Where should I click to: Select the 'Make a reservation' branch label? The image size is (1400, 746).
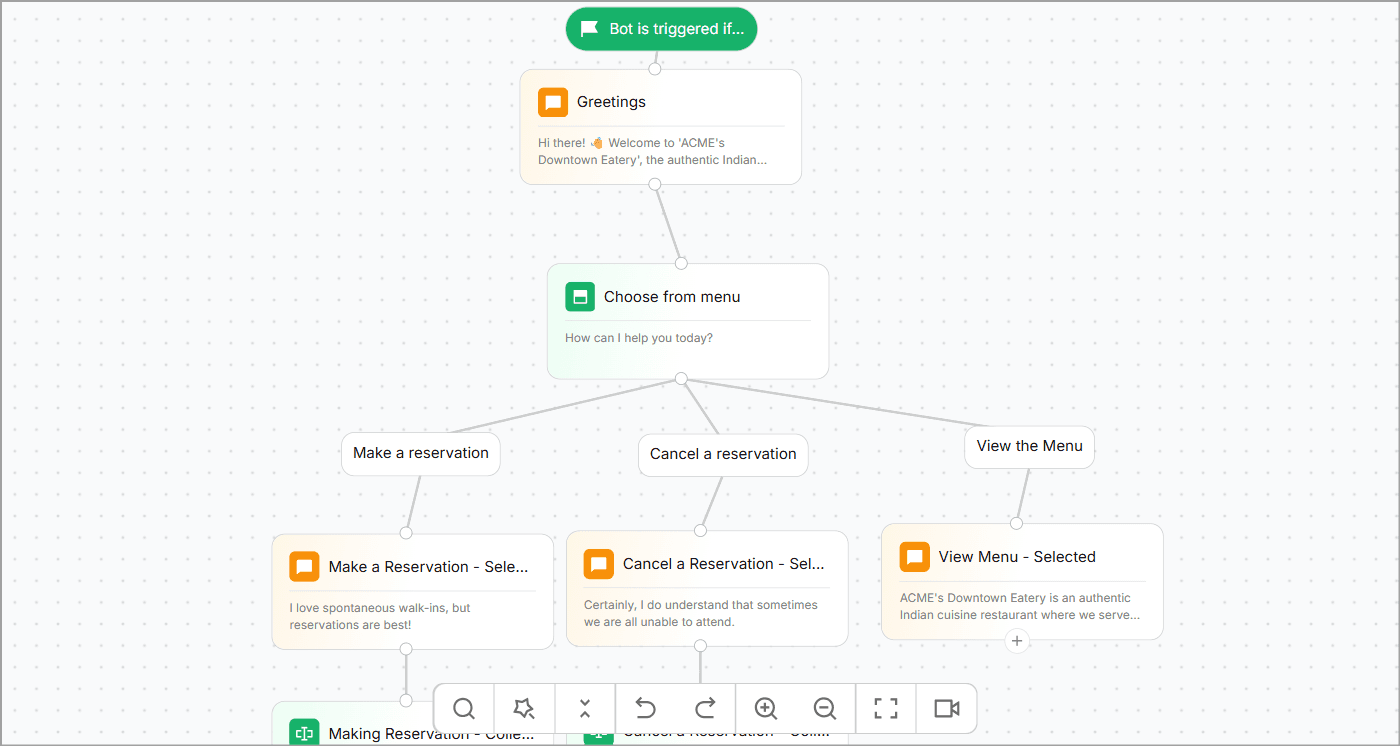point(421,453)
